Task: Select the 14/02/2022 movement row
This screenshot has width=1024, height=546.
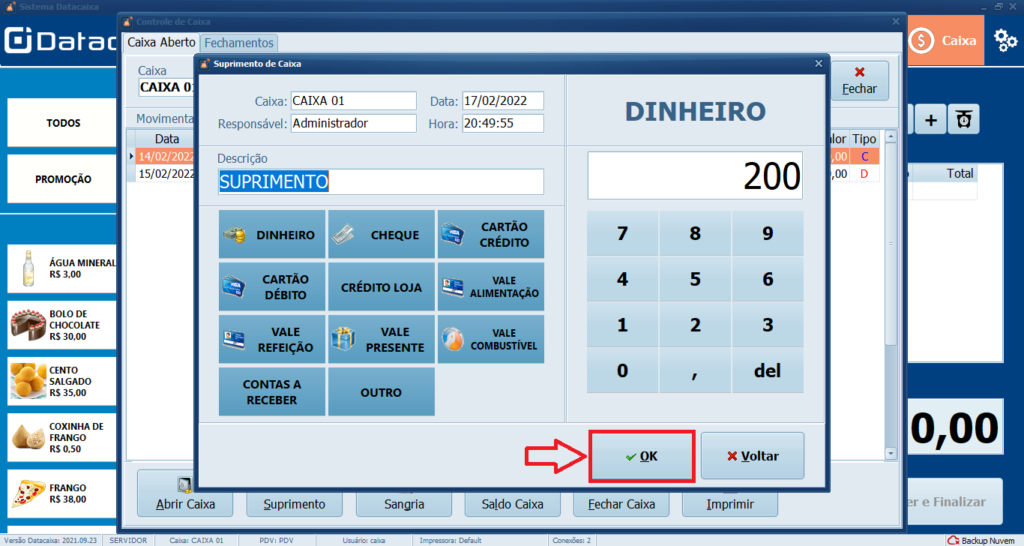Action: click(x=166, y=157)
